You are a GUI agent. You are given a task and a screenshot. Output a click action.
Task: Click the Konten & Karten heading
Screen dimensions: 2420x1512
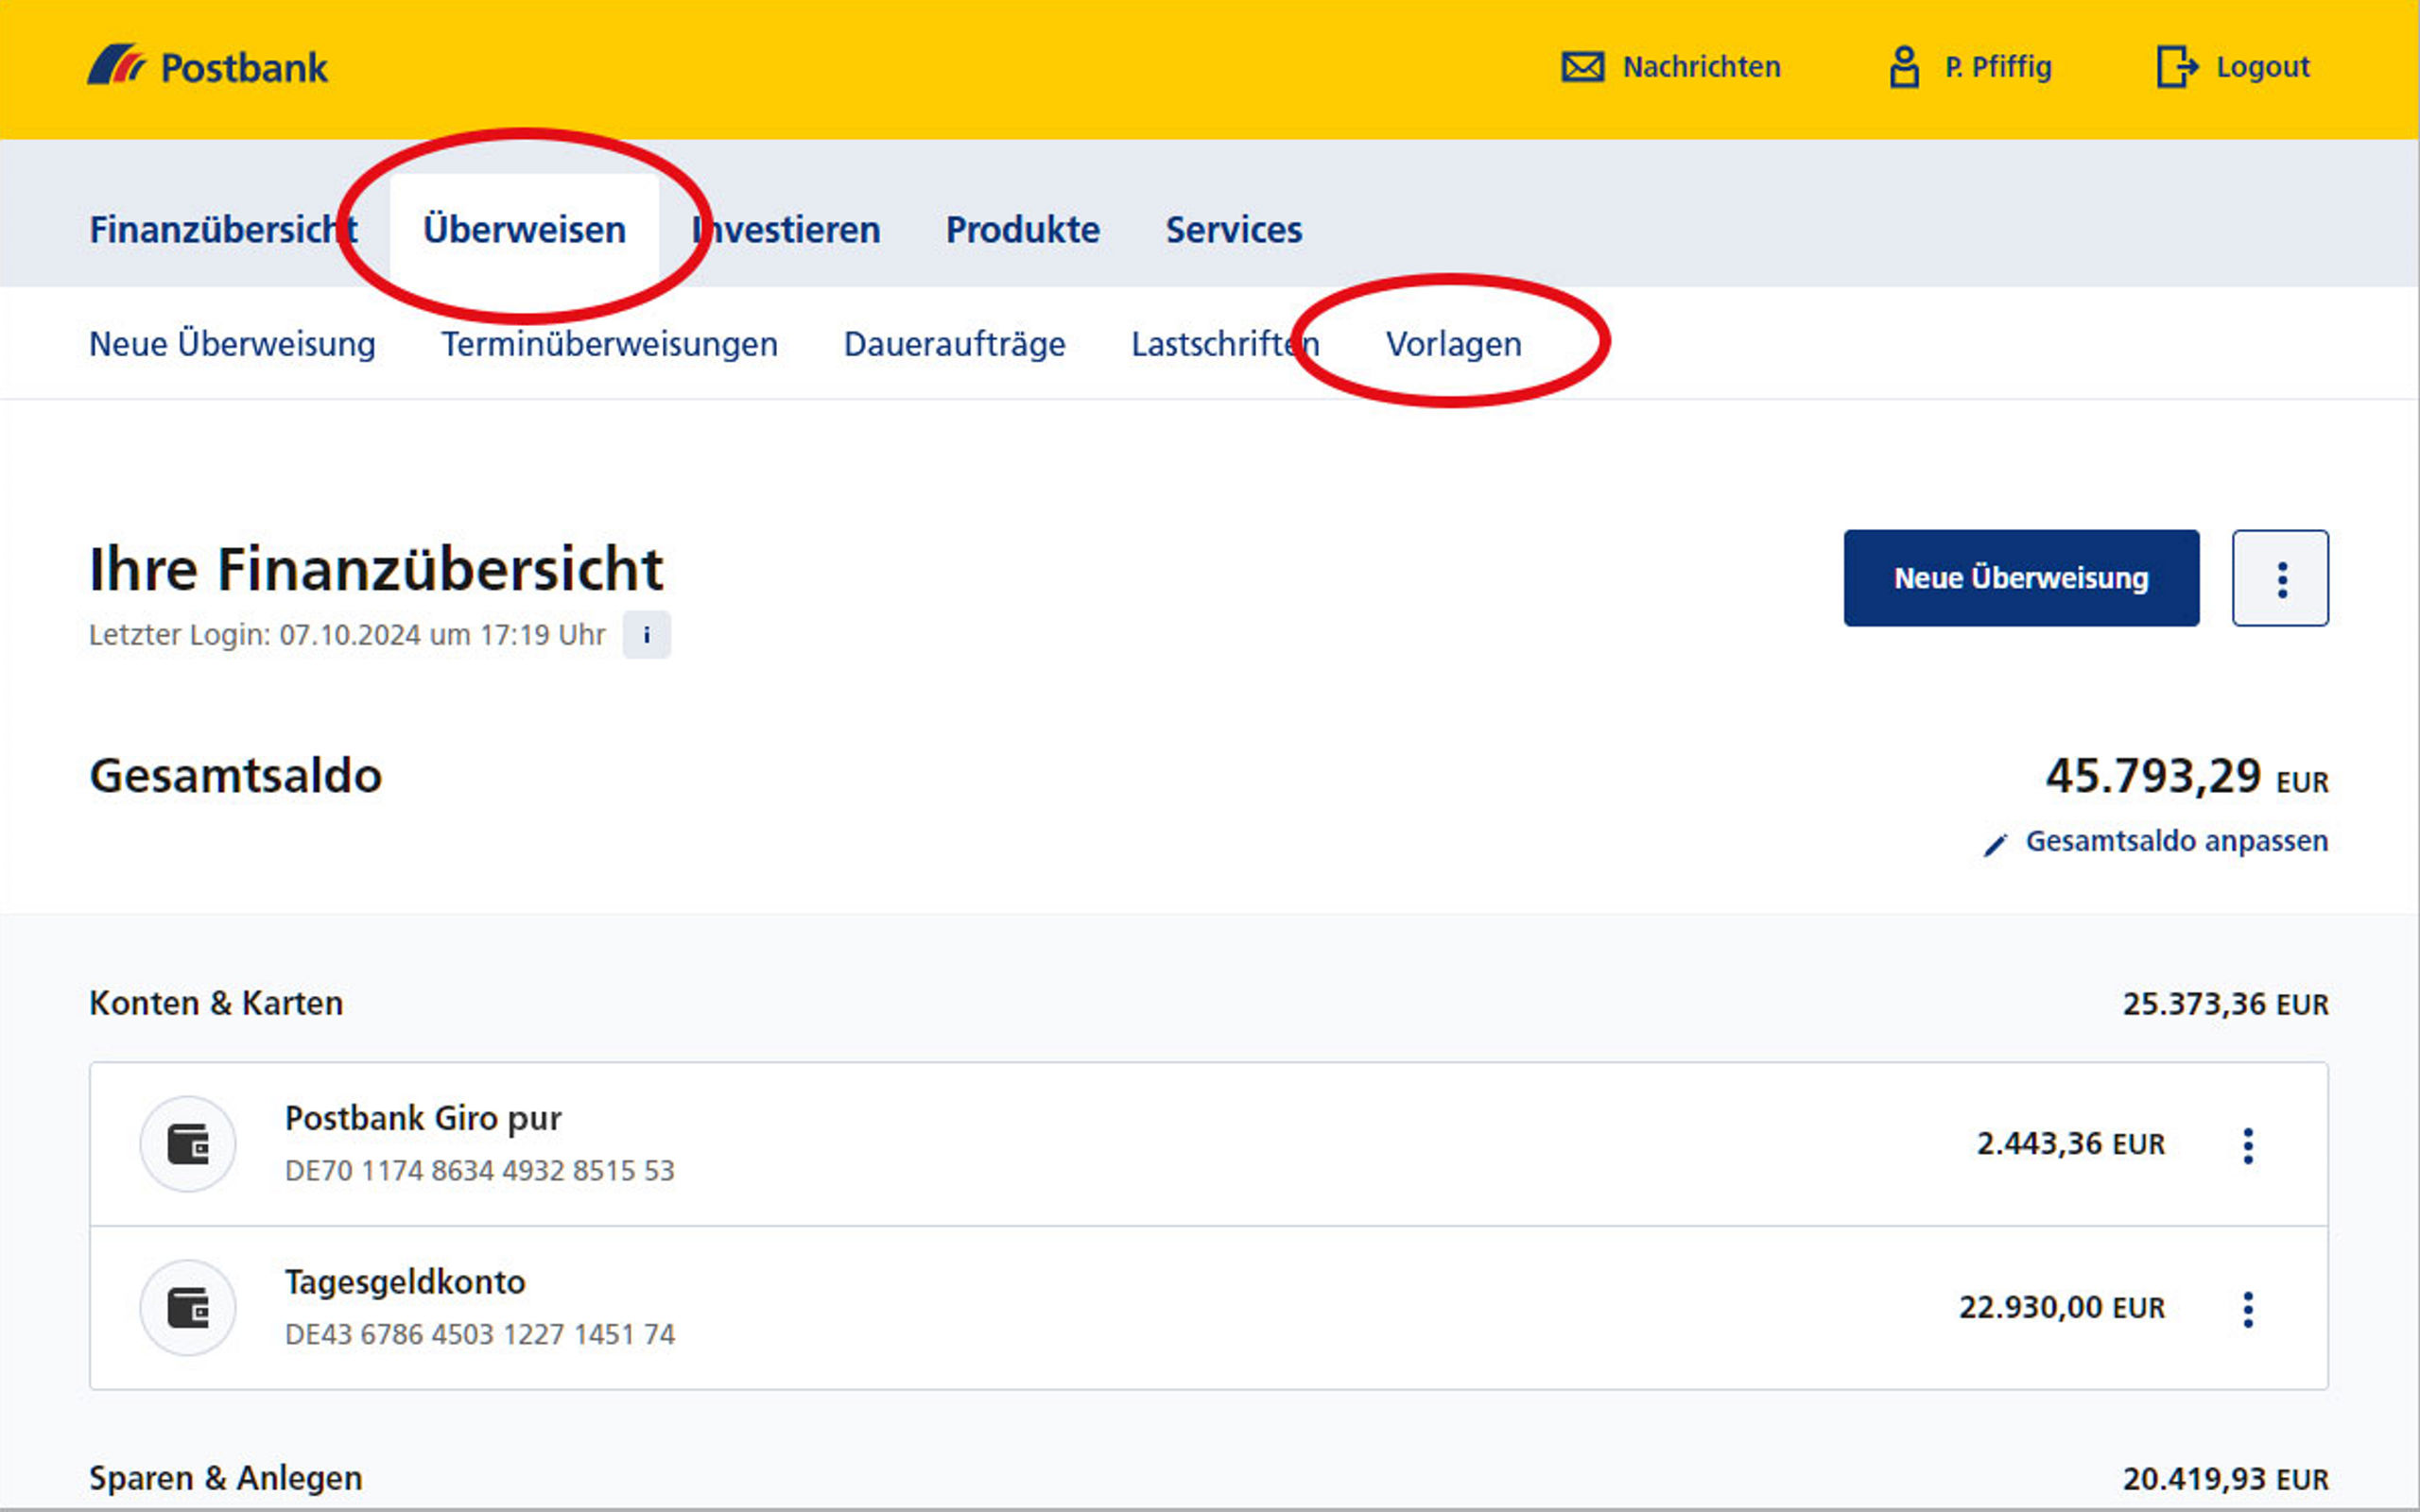pyautogui.click(x=216, y=1003)
